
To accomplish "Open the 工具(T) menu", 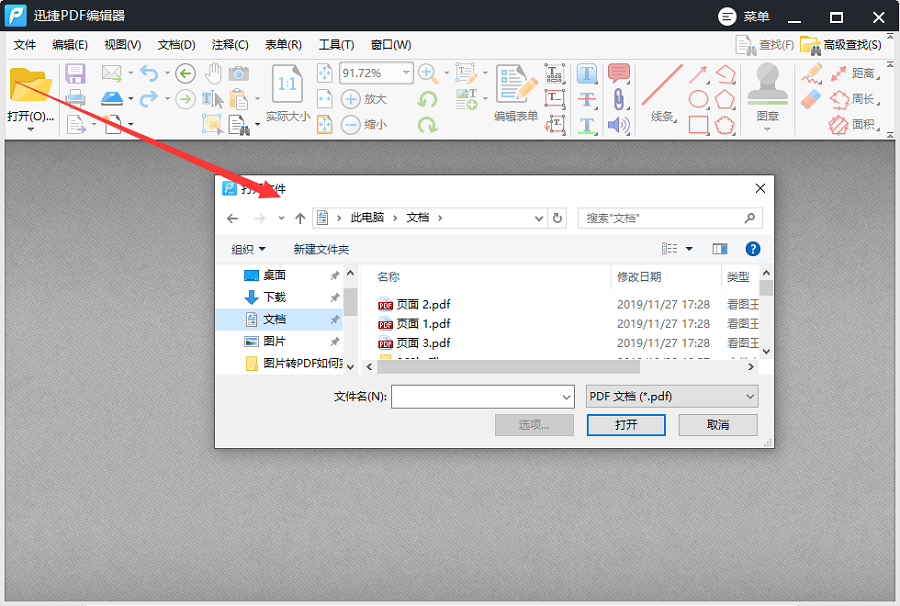I will pyautogui.click(x=336, y=45).
